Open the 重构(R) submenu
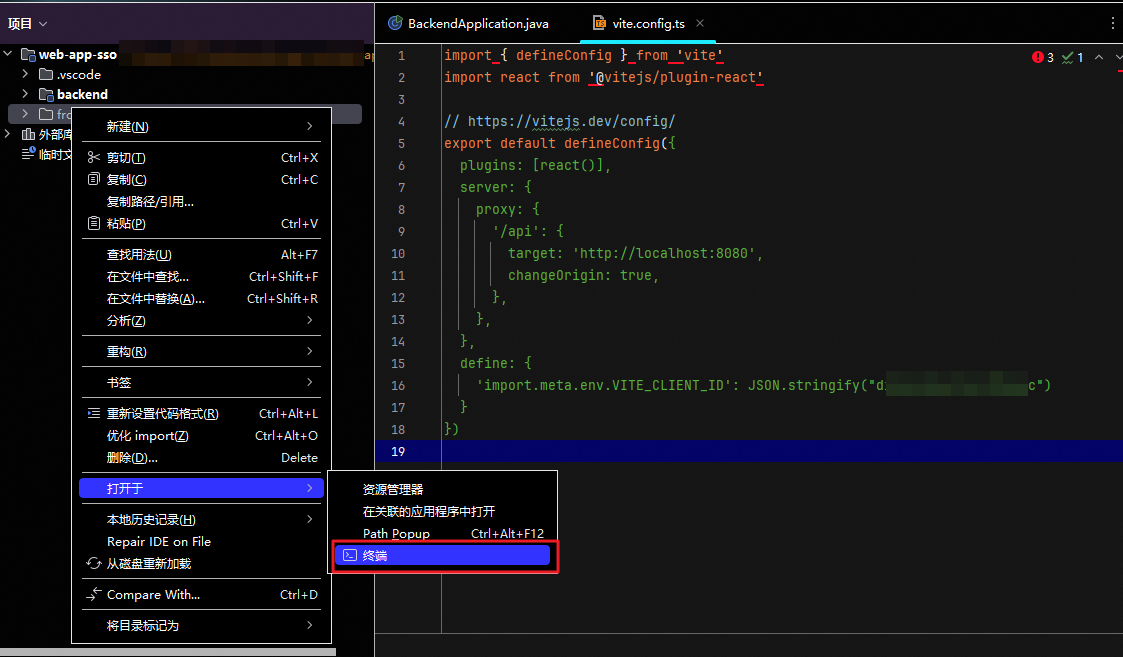The height and width of the screenshot is (657, 1123). coord(201,351)
